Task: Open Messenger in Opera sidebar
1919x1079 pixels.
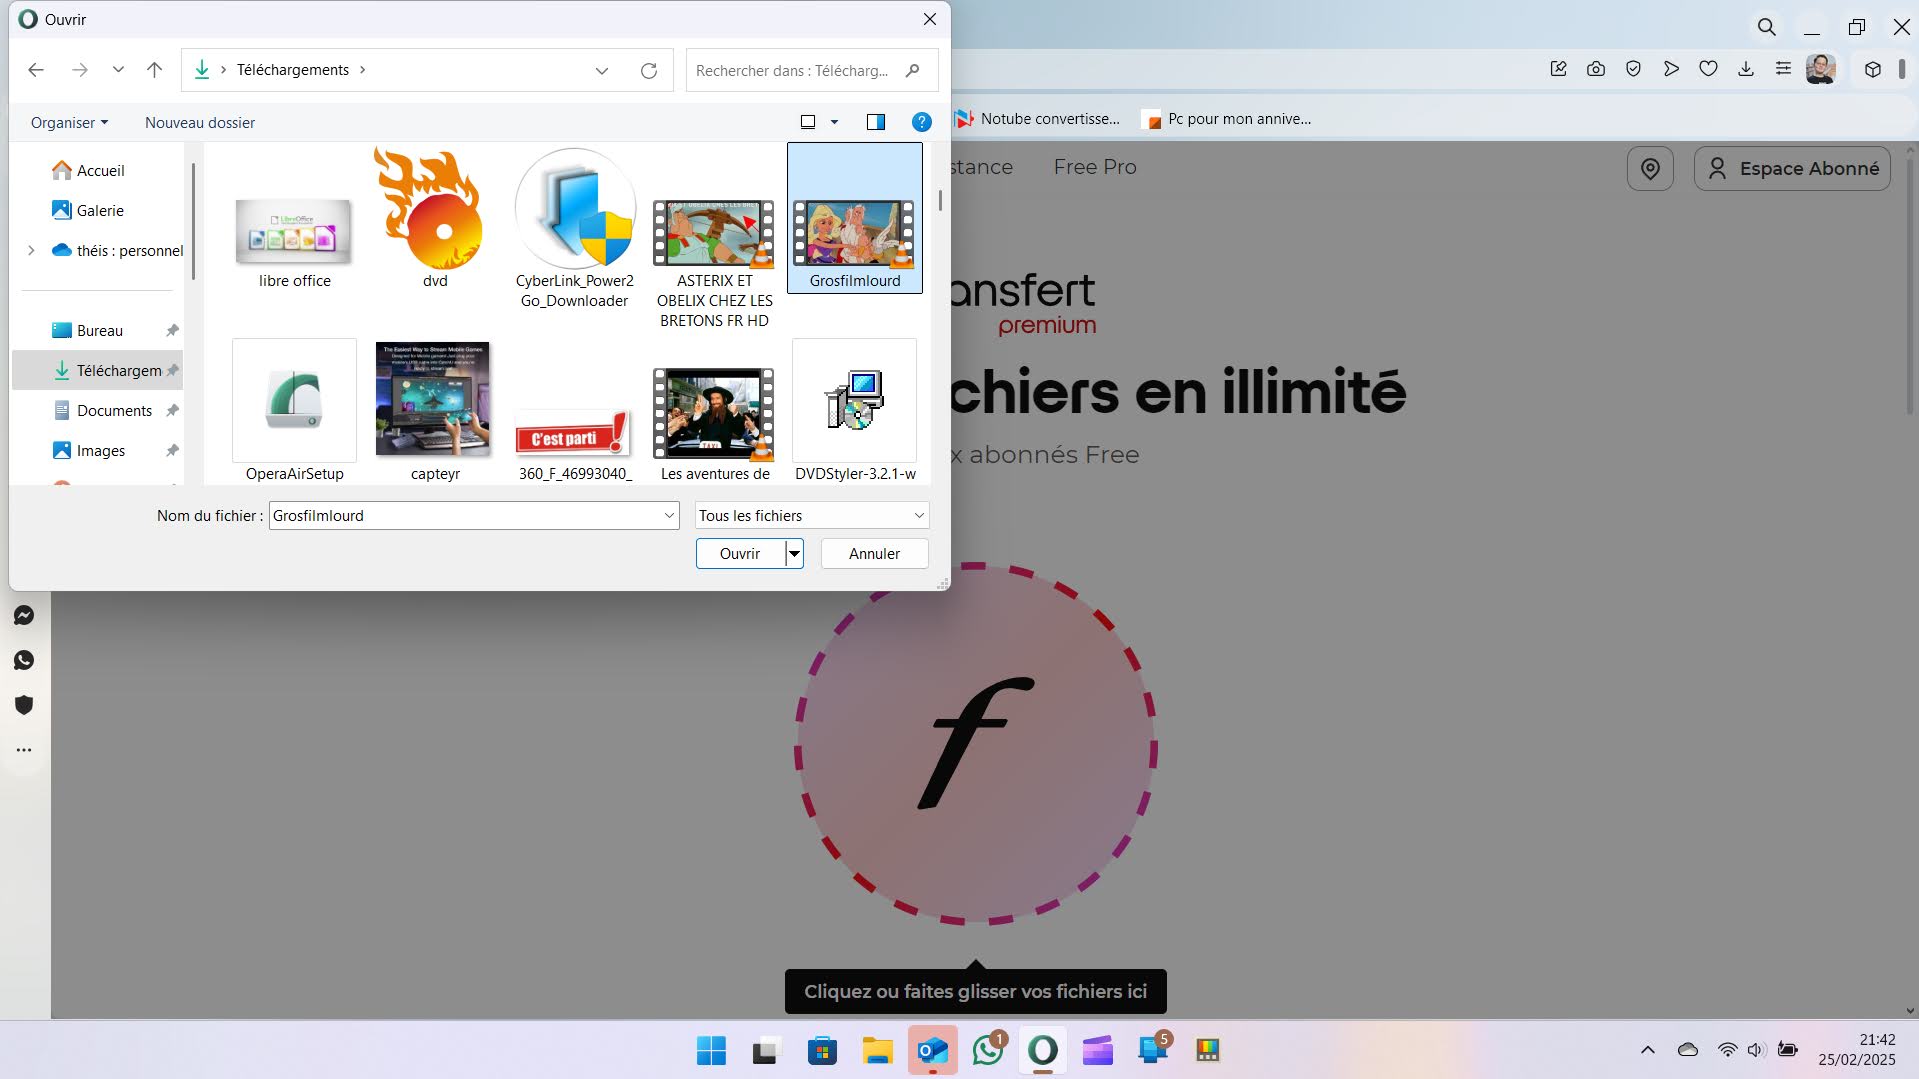Action: [x=24, y=616]
